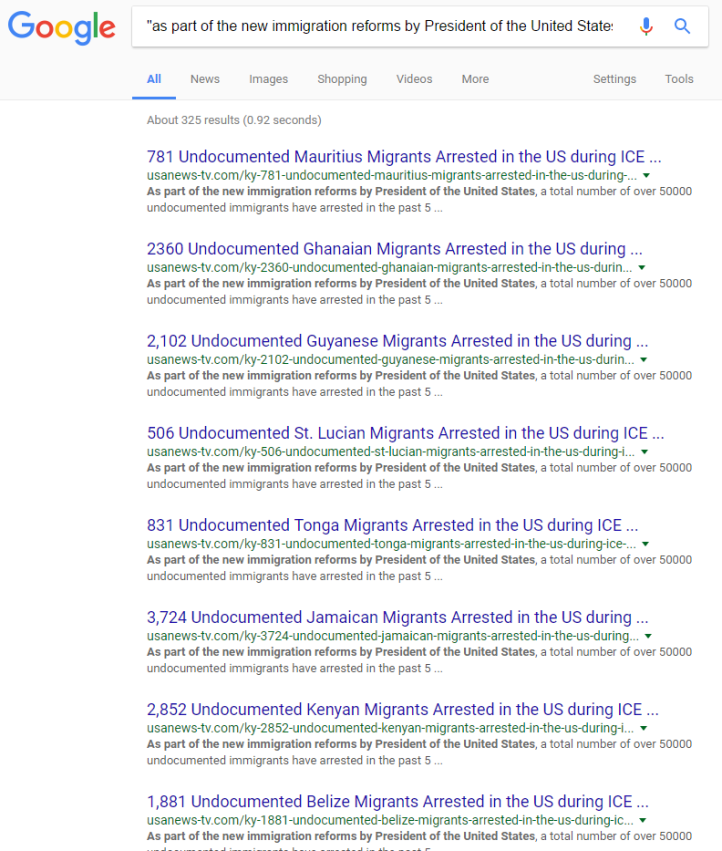Open the Ghanaian Migrants Arrested result
The image size is (722, 851).
(394, 249)
